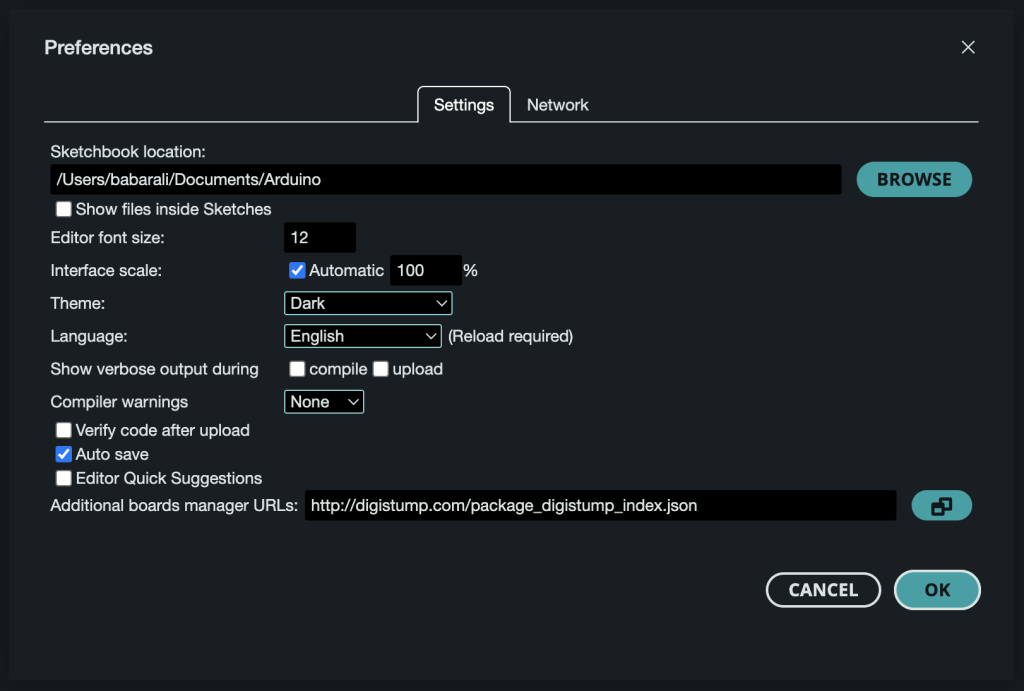
Task: Click the Sketchbook location label
Action: click(x=128, y=152)
